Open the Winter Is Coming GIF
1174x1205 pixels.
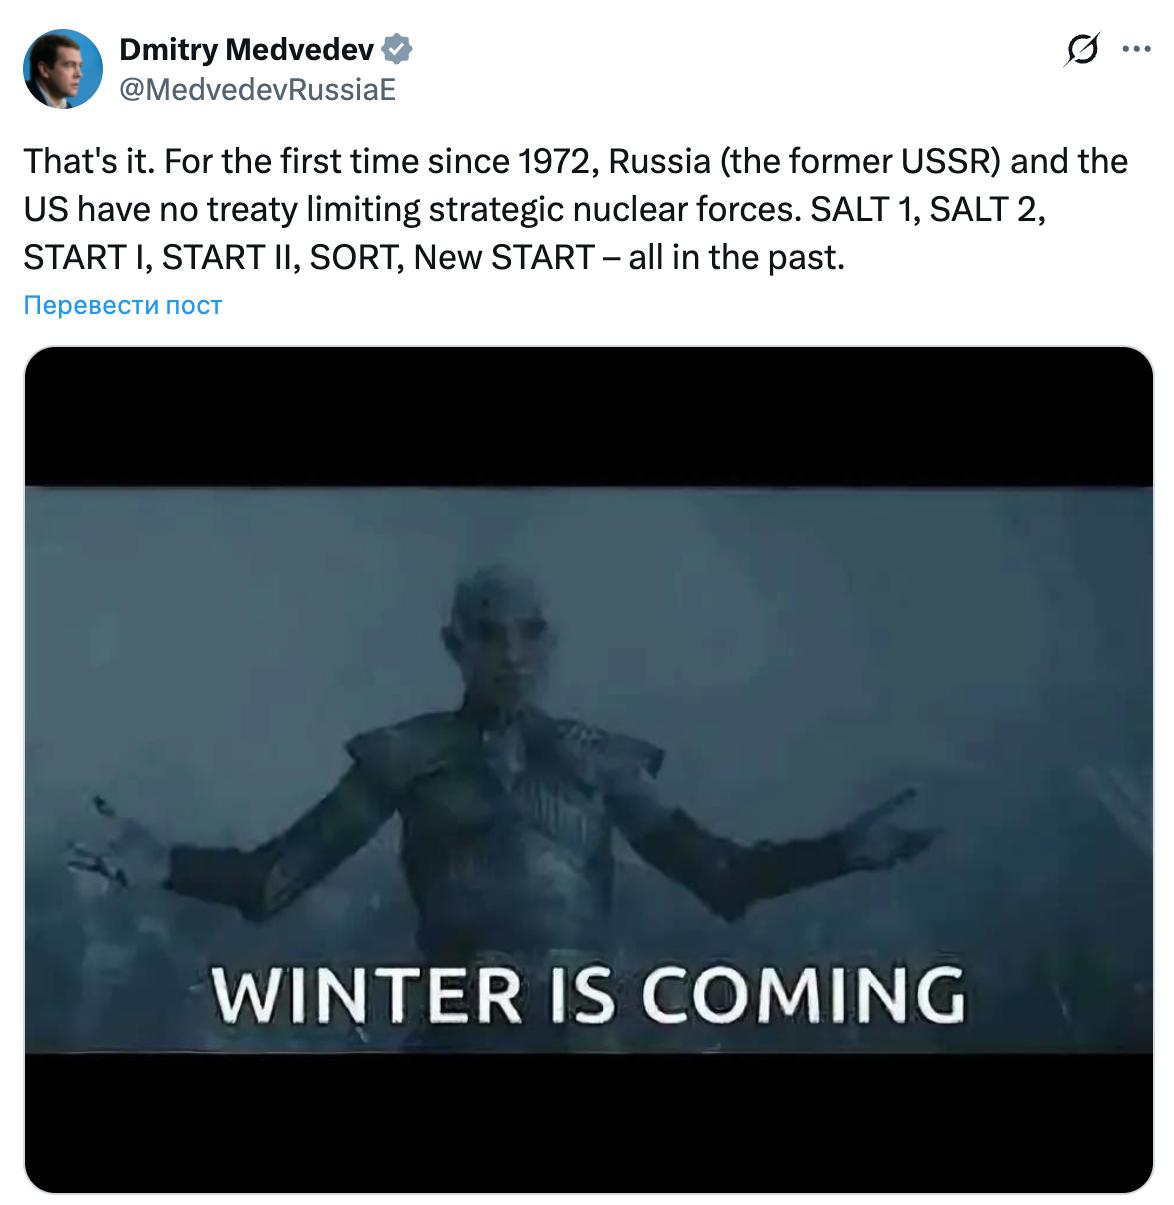point(588,769)
